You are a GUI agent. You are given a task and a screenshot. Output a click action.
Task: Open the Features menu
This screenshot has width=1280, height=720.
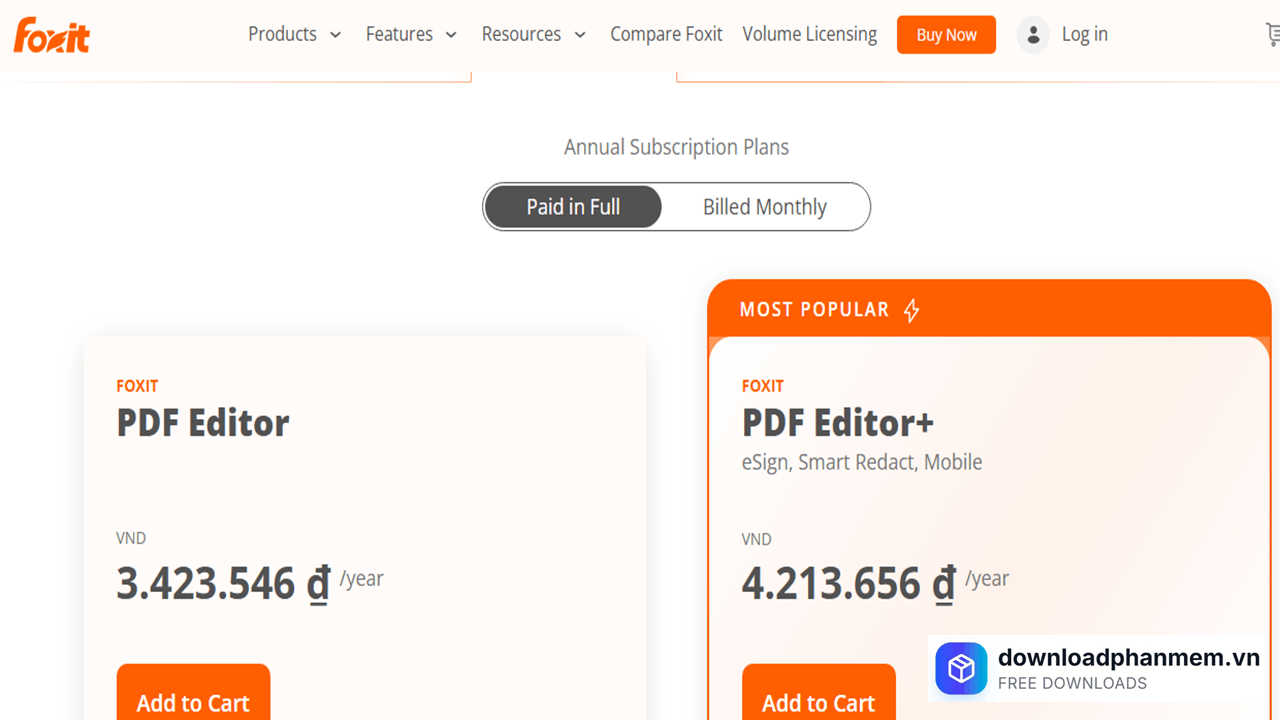tap(399, 34)
